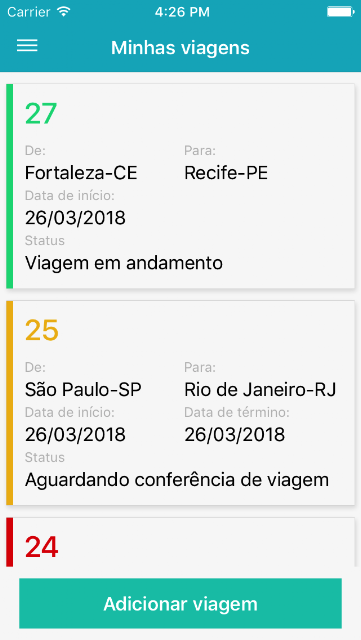
Task: Select the red status bar of trip 24
Action: pyautogui.click(x=9, y=542)
